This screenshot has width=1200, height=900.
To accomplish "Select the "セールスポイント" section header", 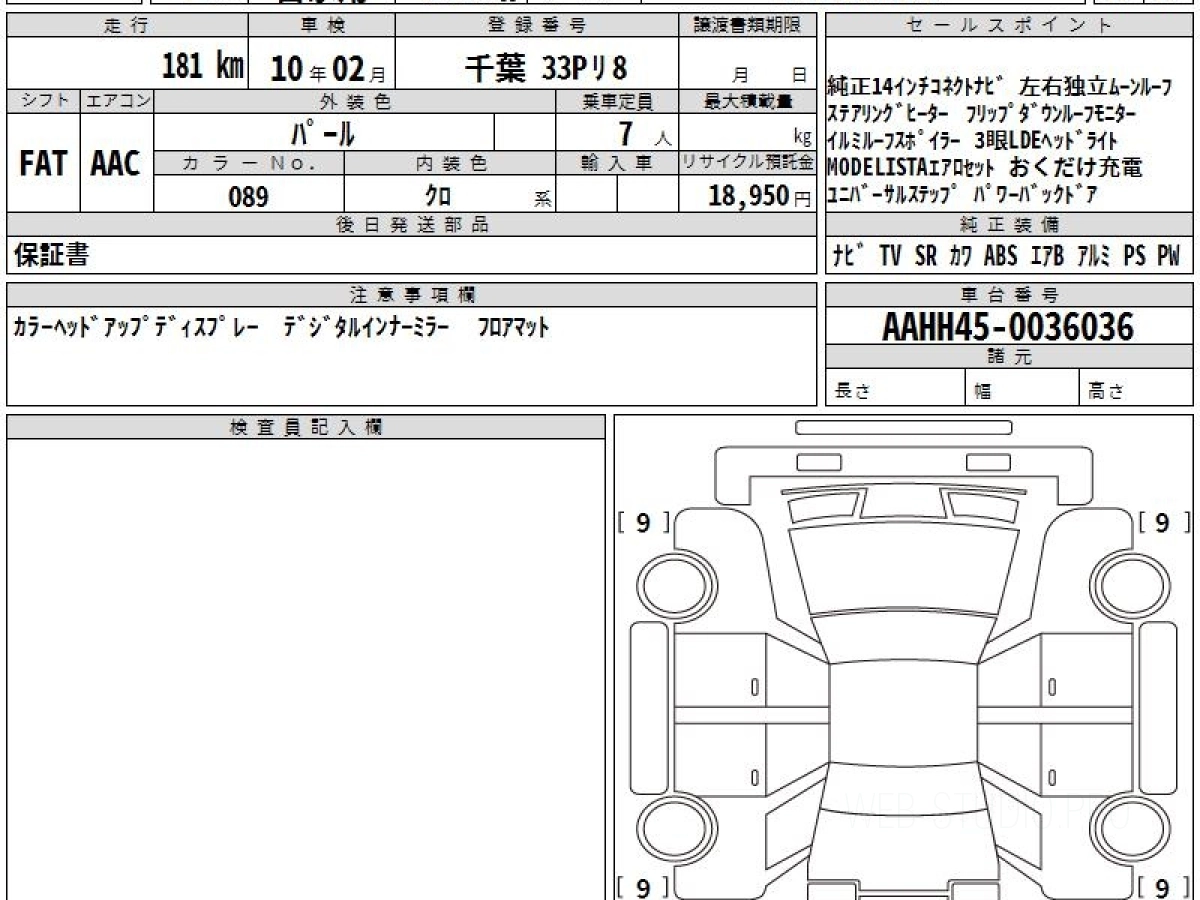I will pyautogui.click(x=1009, y=26).
